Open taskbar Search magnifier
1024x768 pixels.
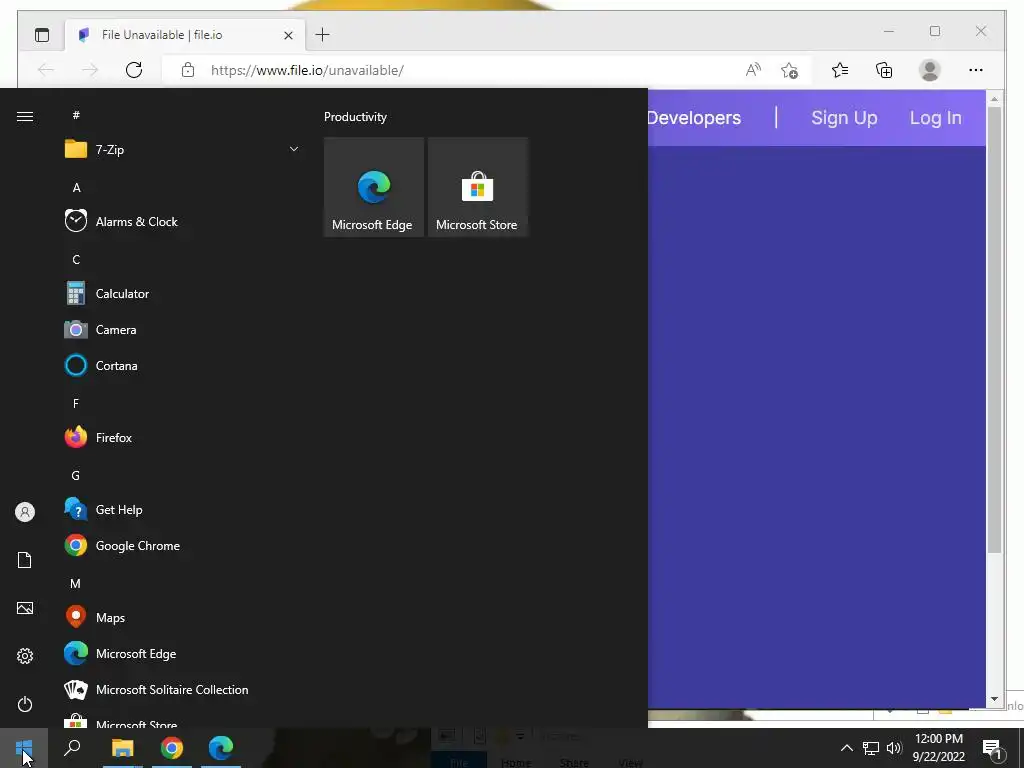(x=72, y=748)
